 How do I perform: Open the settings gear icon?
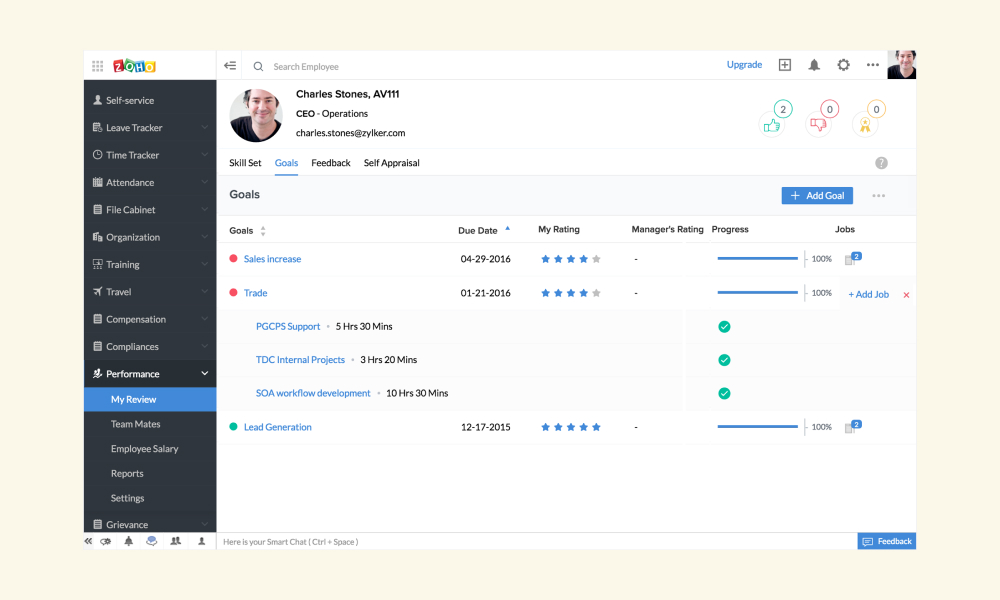[844, 64]
